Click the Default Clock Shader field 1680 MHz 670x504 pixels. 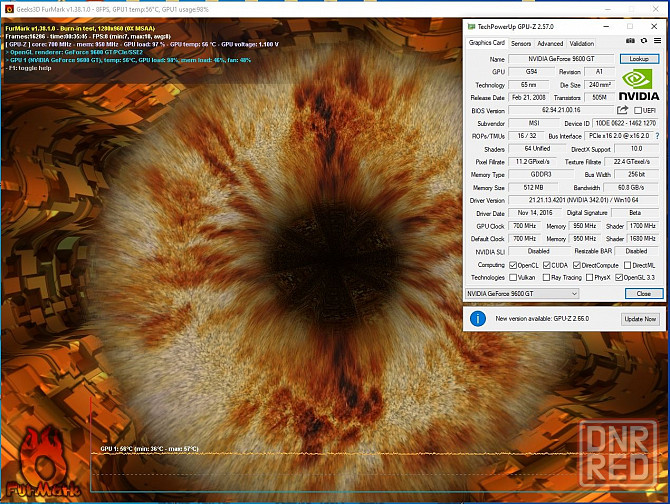coord(643,238)
